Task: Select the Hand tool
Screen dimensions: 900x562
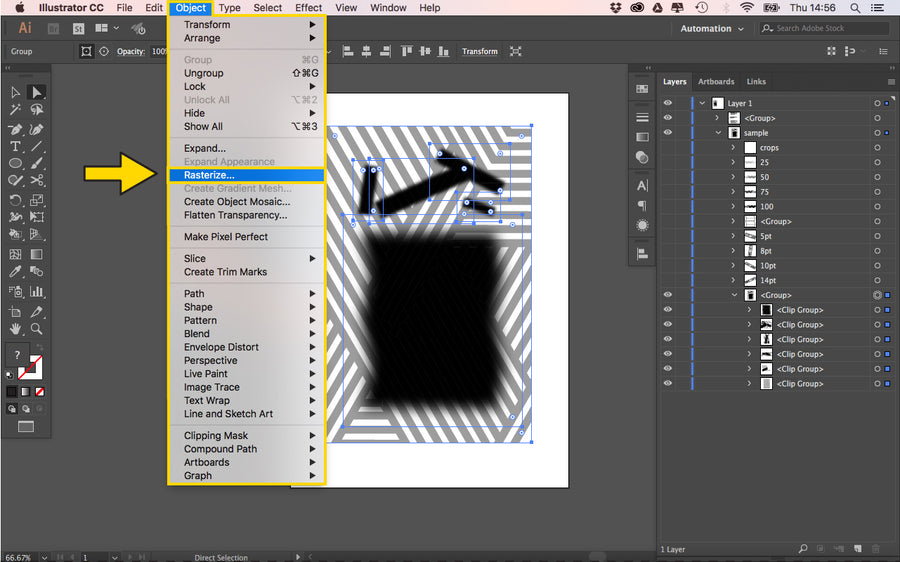Action: point(16,328)
